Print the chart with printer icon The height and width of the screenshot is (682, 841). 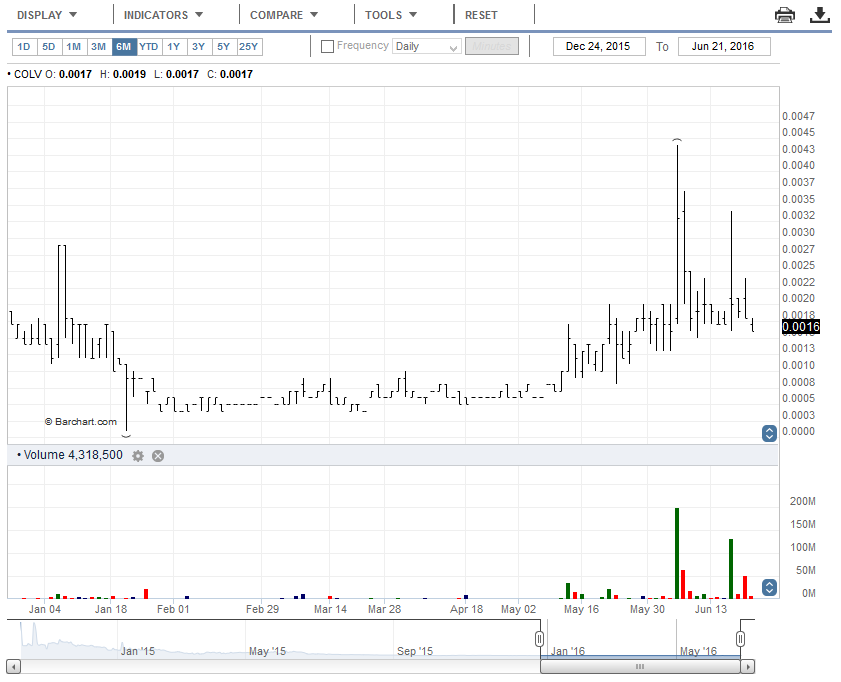(x=785, y=15)
